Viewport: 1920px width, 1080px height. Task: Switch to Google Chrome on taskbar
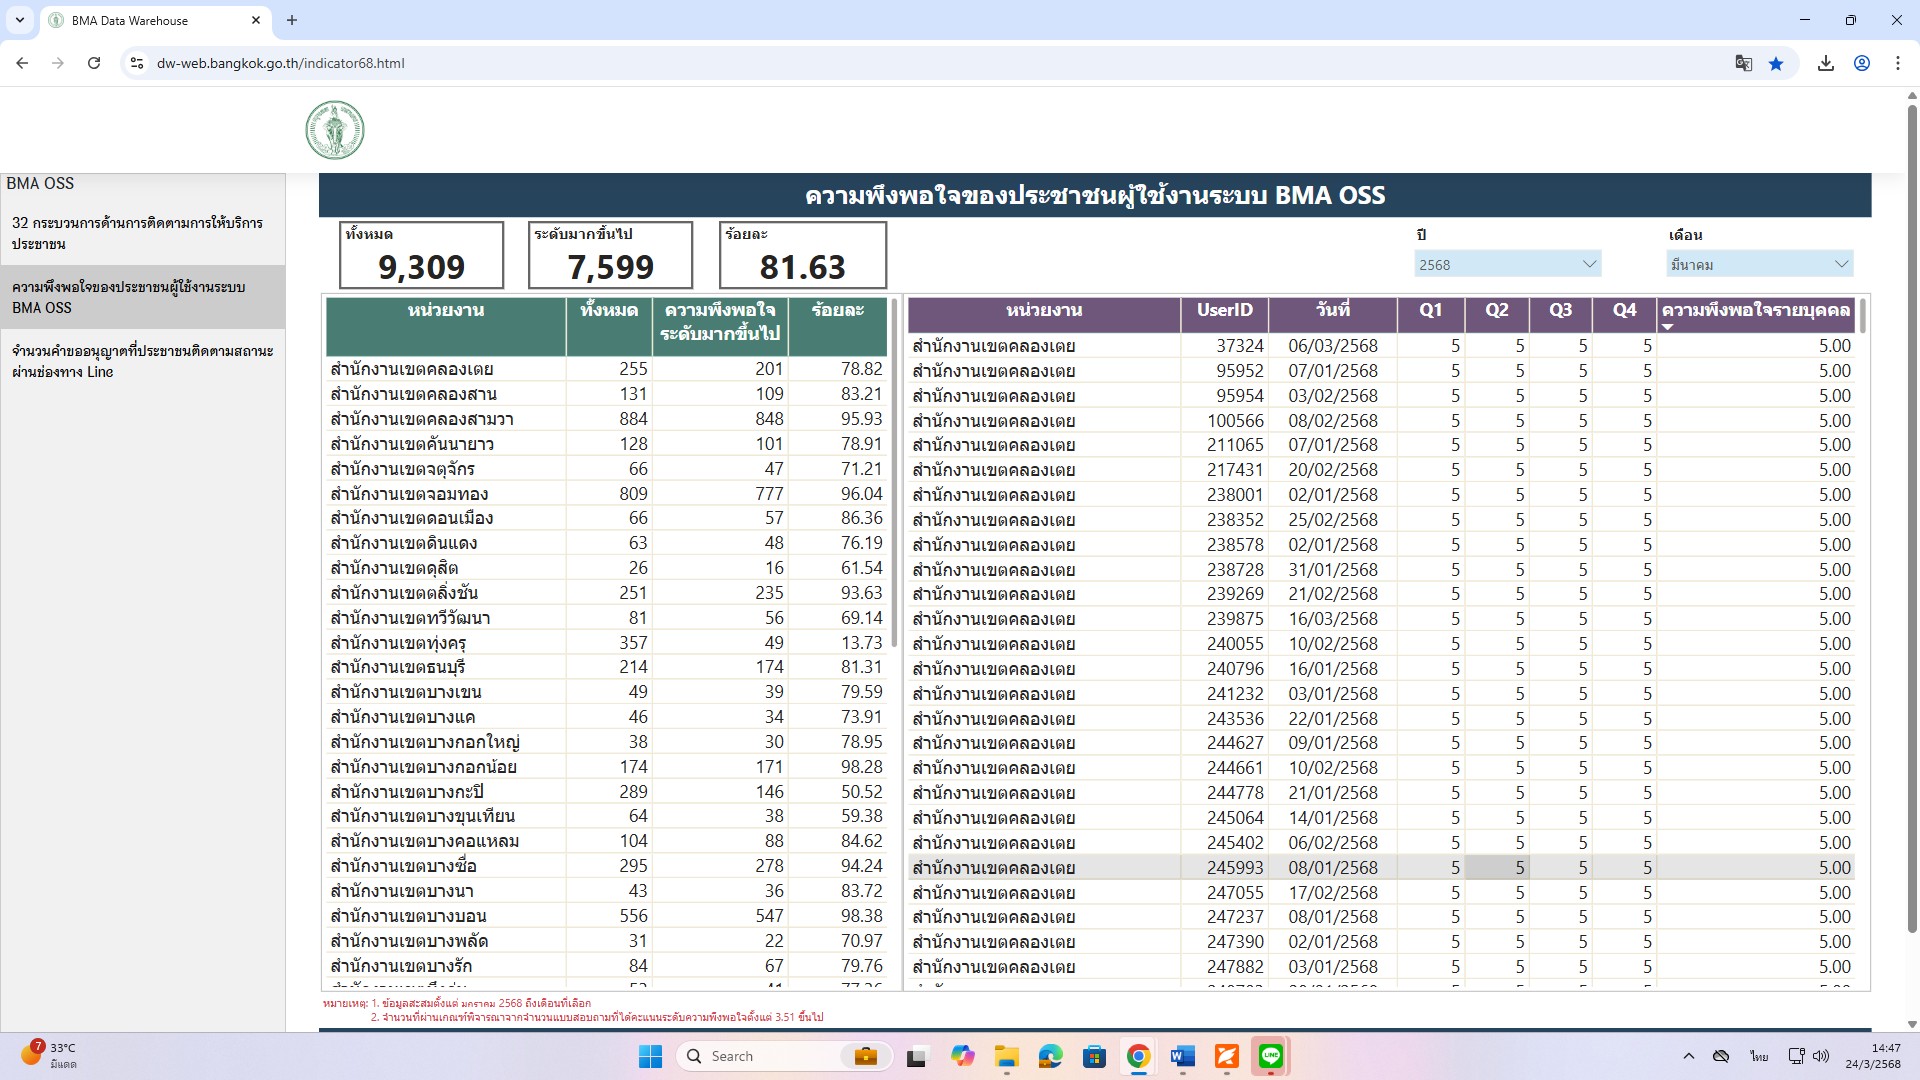(1138, 1056)
